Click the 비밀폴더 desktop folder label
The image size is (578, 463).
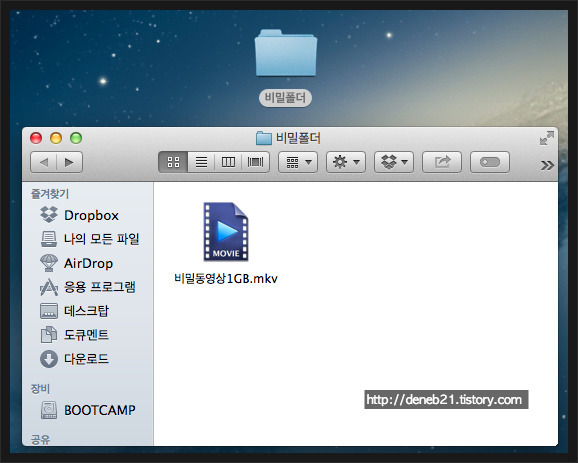(x=285, y=98)
